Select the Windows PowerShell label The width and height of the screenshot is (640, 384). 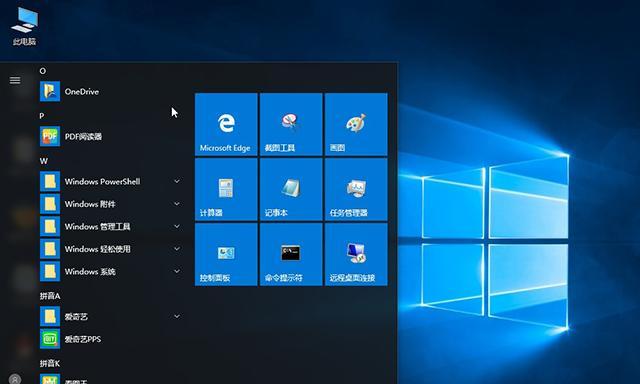click(102, 182)
